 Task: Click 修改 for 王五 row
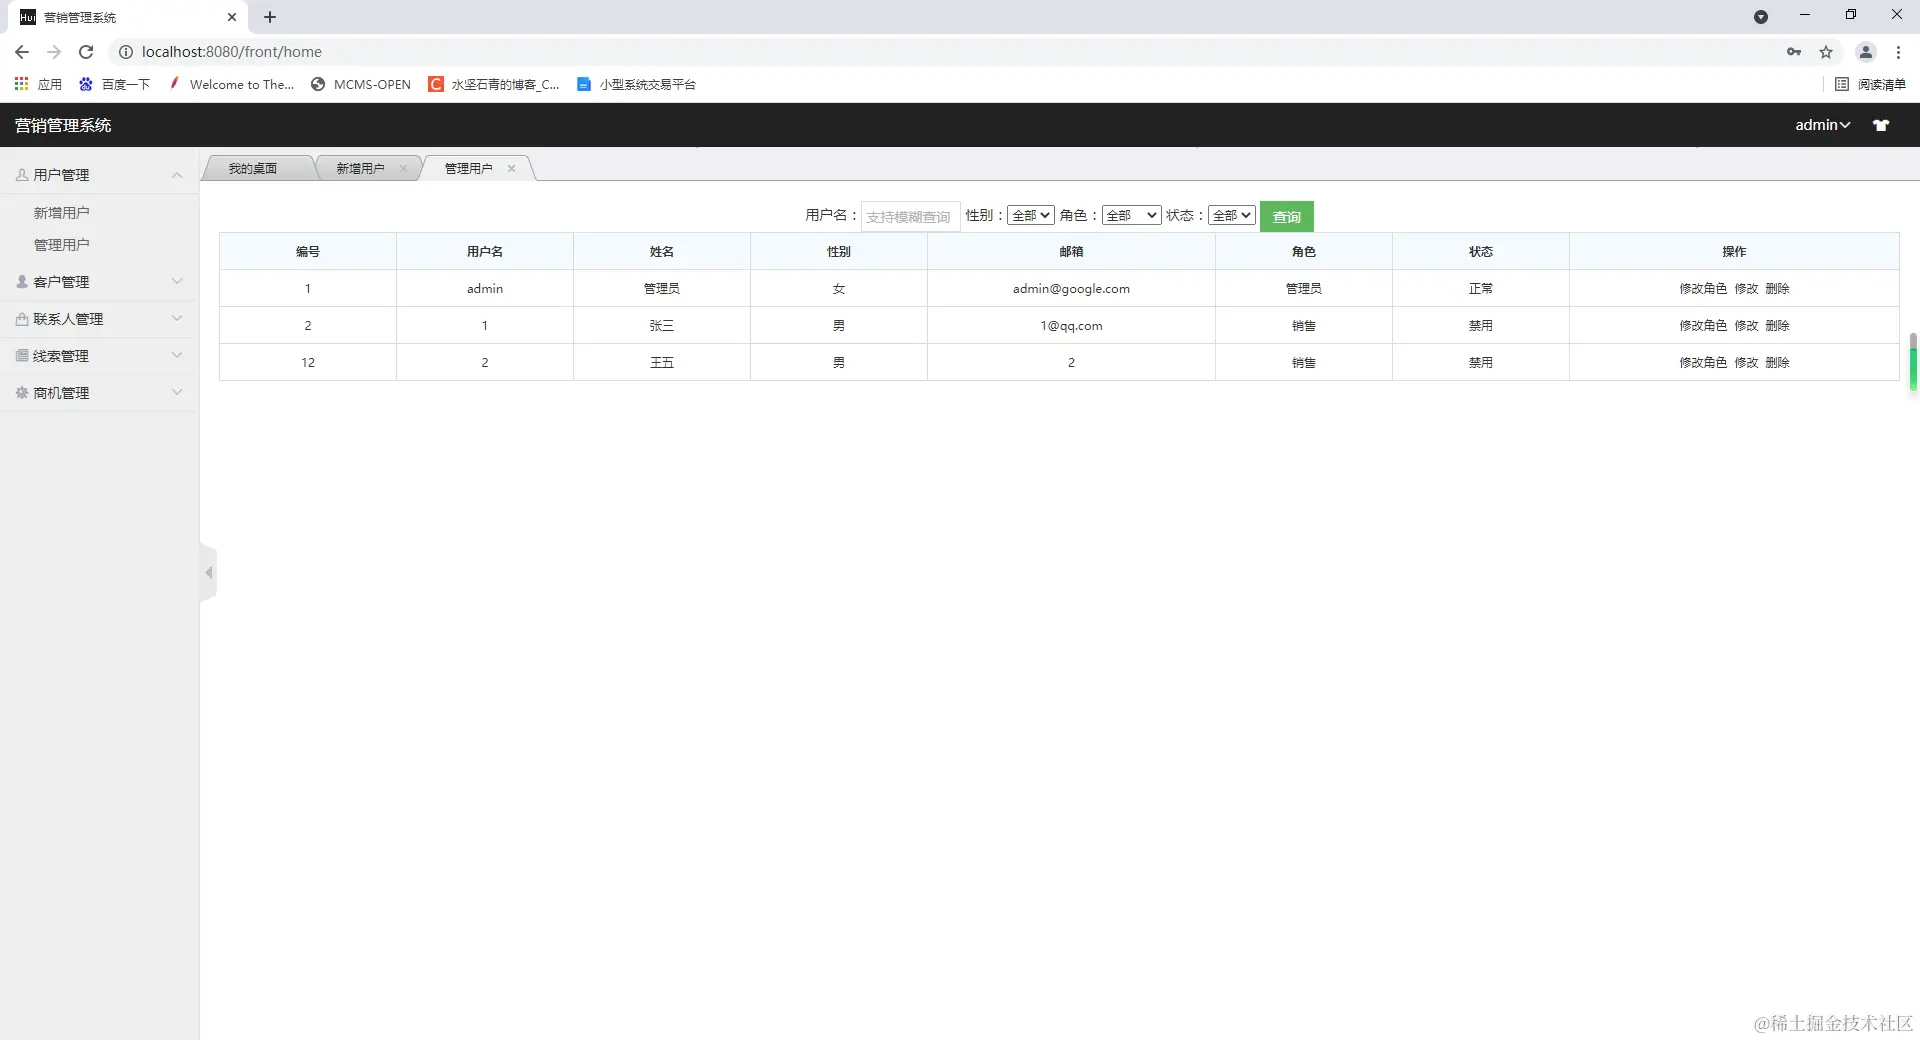pyautogui.click(x=1746, y=362)
